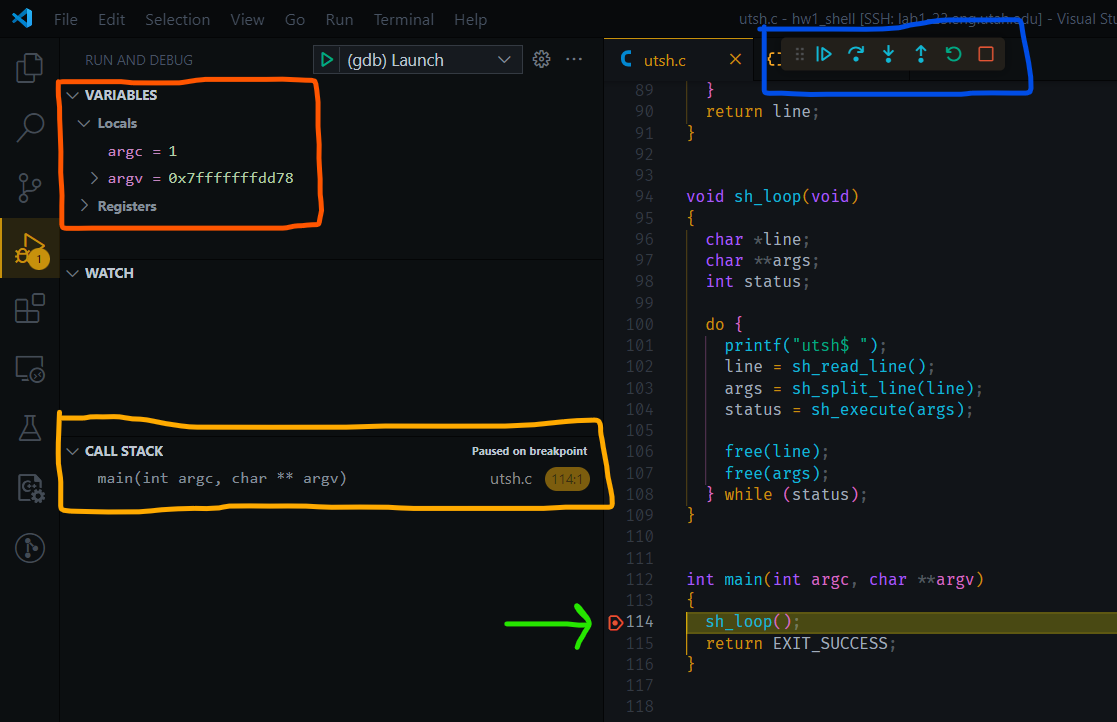The height and width of the screenshot is (722, 1117).
Task: Expand the Registers group
Action: click(84, 206)
